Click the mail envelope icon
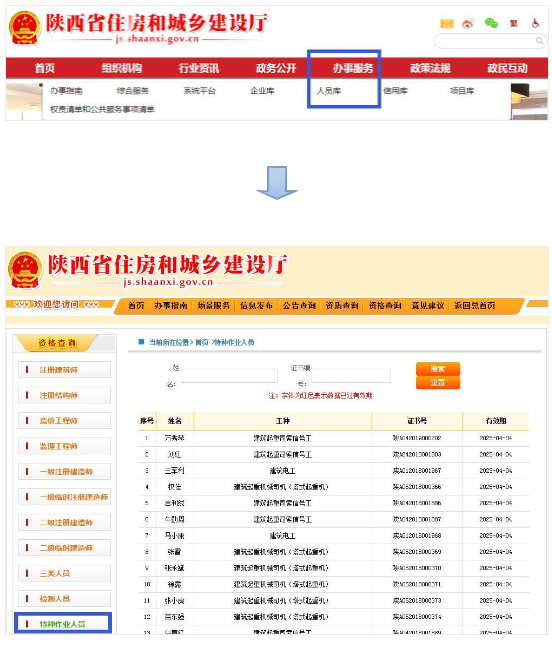Viewport: 552px width, 650px height. pyautogui.click(x=446, y=24)
